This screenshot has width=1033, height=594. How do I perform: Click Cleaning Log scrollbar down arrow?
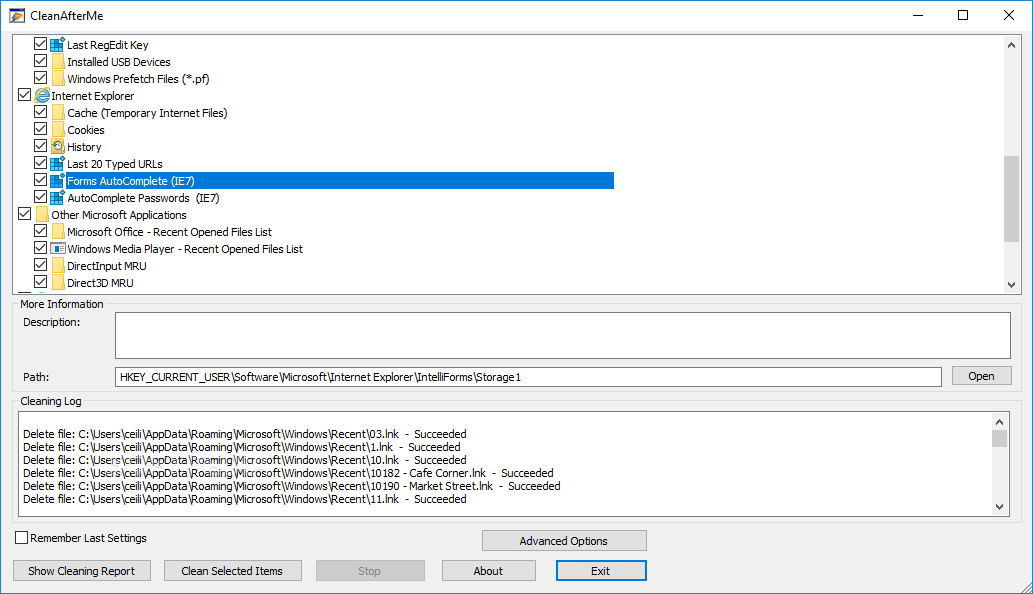999,506
